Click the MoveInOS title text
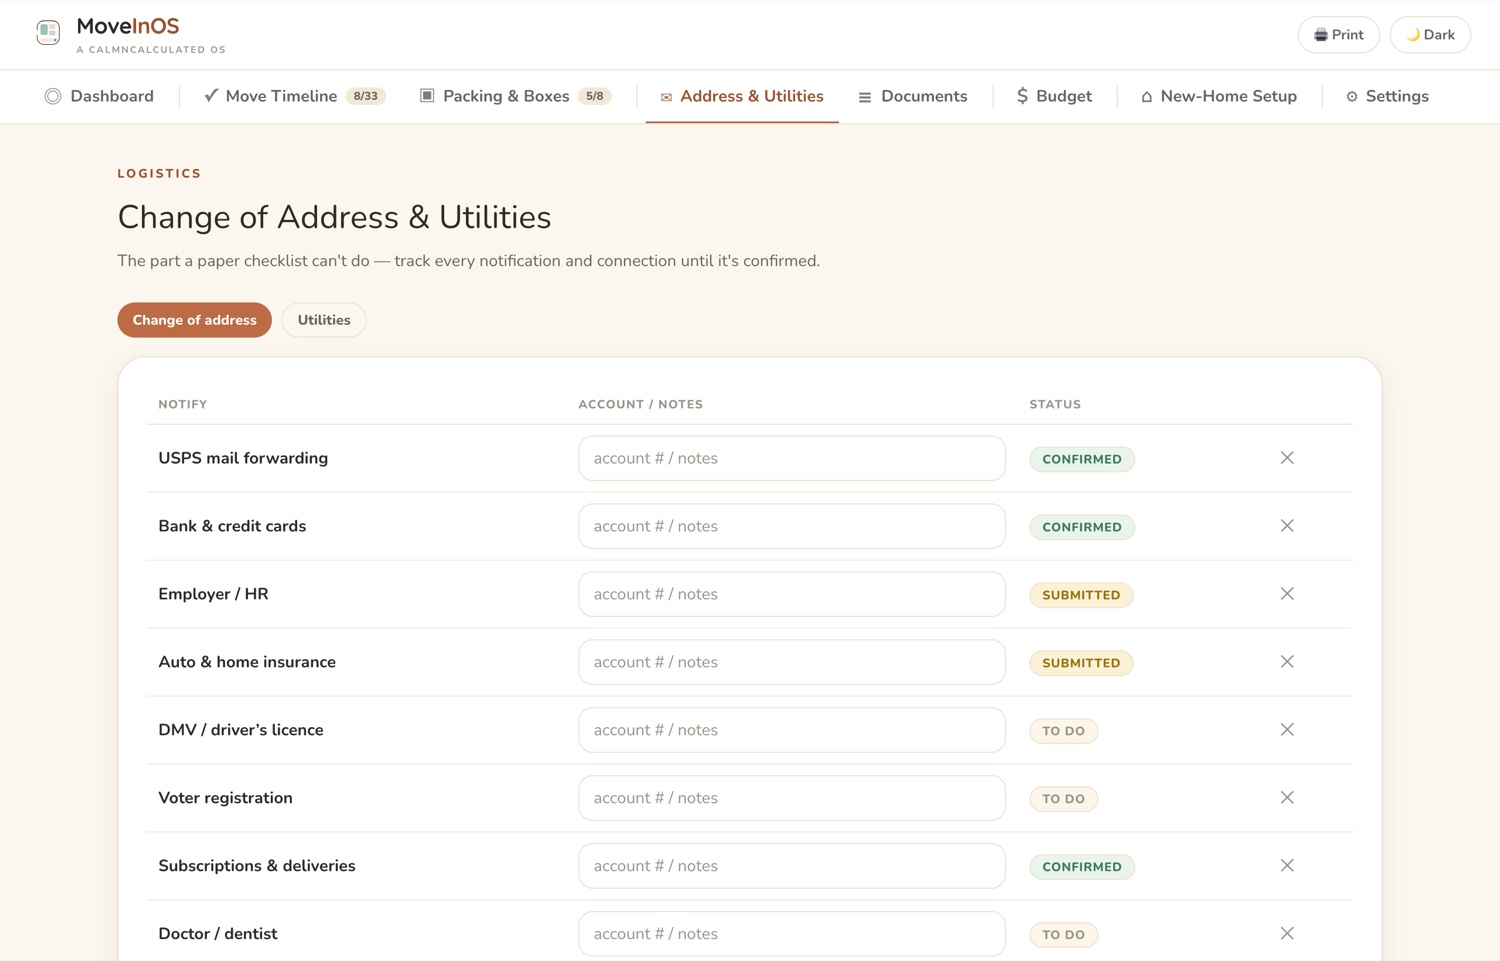Viewport: 1500px width, 961px height. 128,26
